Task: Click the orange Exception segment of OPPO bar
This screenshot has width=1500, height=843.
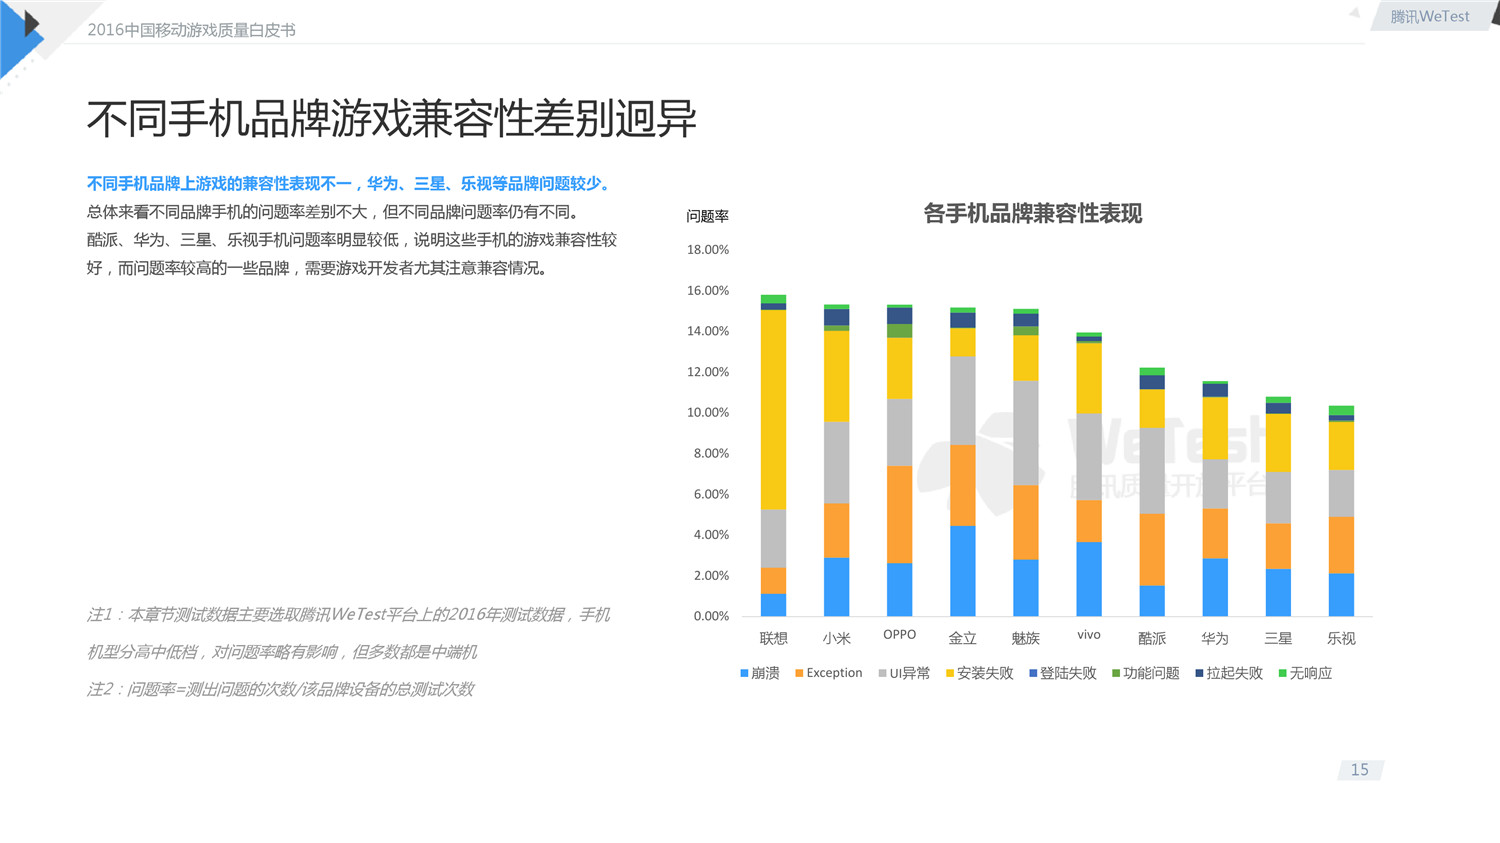Action: (900, 515)
